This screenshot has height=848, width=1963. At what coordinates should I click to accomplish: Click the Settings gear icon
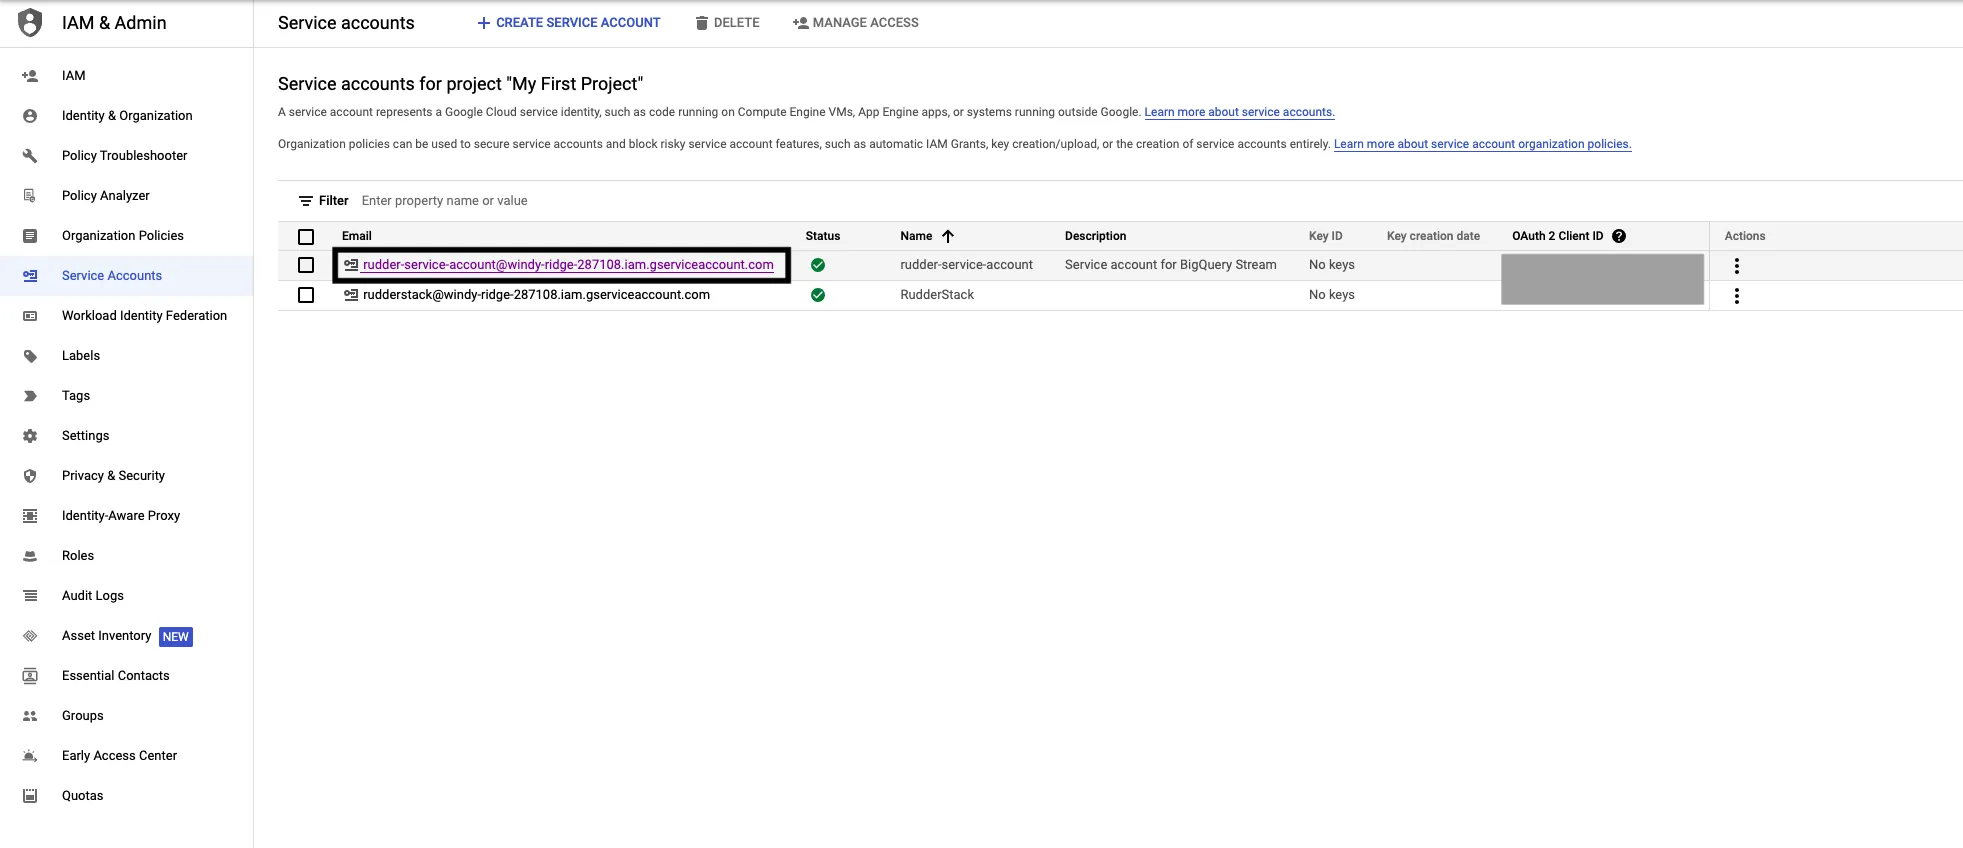[30, 436]
